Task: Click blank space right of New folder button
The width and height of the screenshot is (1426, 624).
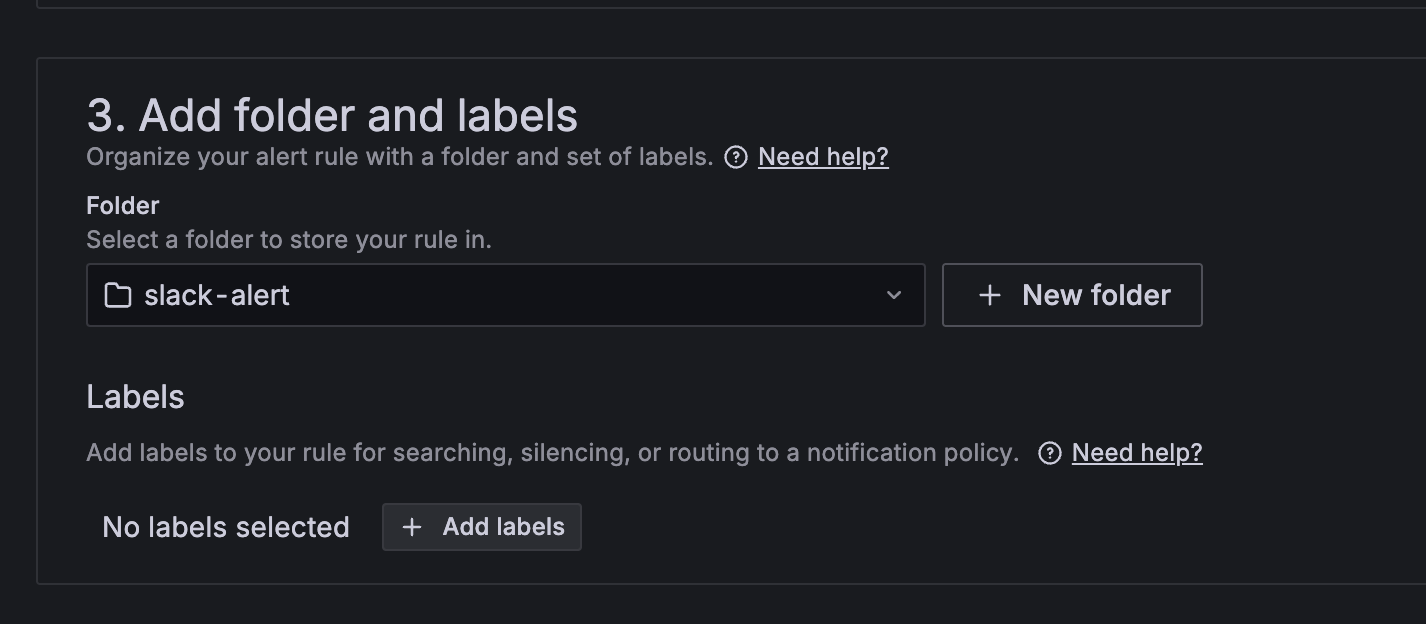Action: pyautogui.click(x=1310, y=295)
